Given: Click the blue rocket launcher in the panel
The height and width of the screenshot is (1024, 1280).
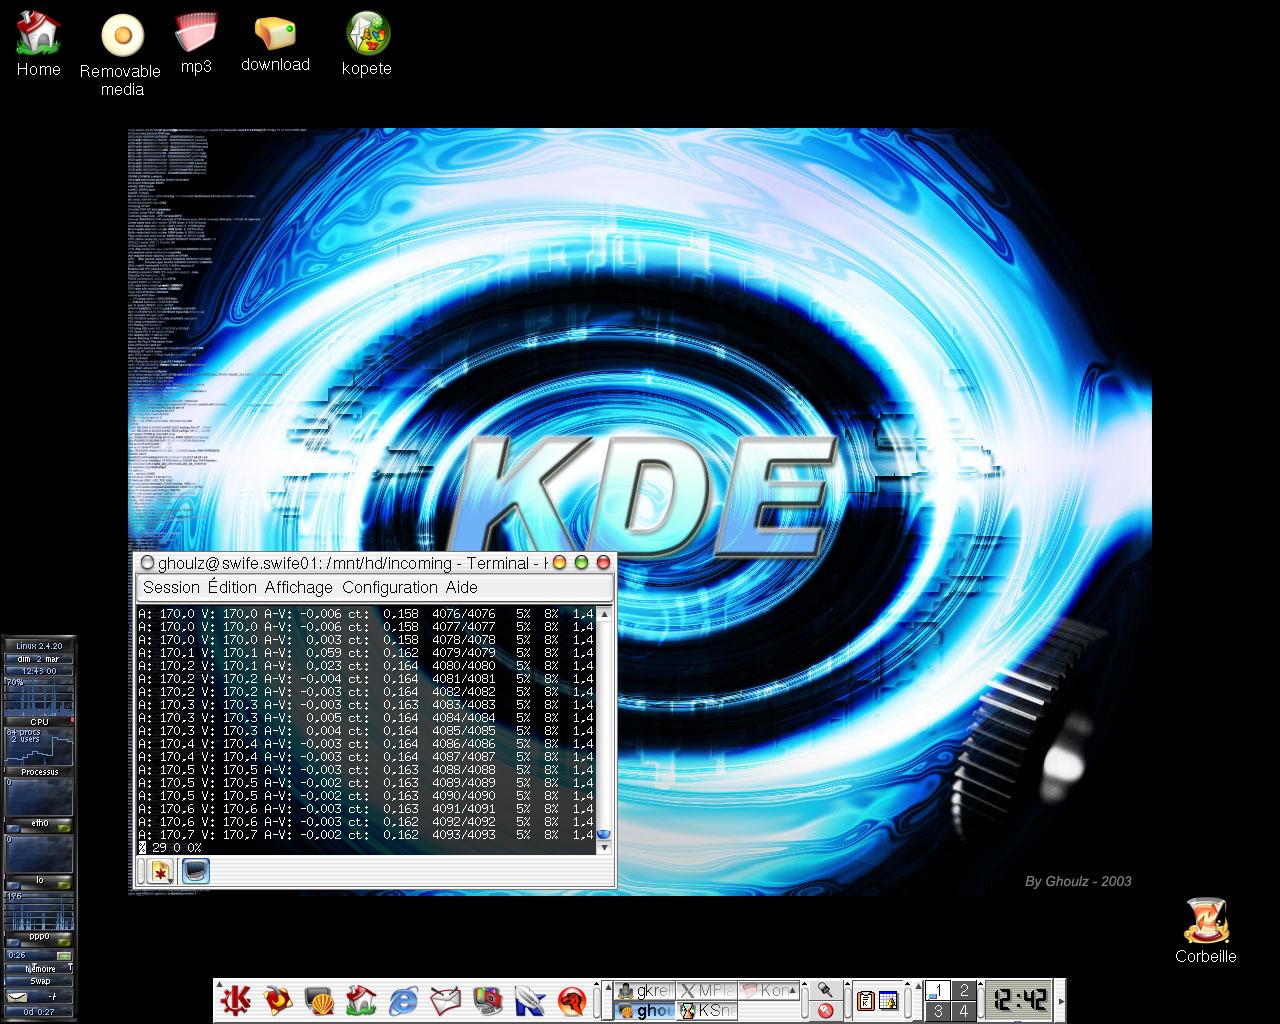Looking at the screenshot, I should [x=529, y=1000].
